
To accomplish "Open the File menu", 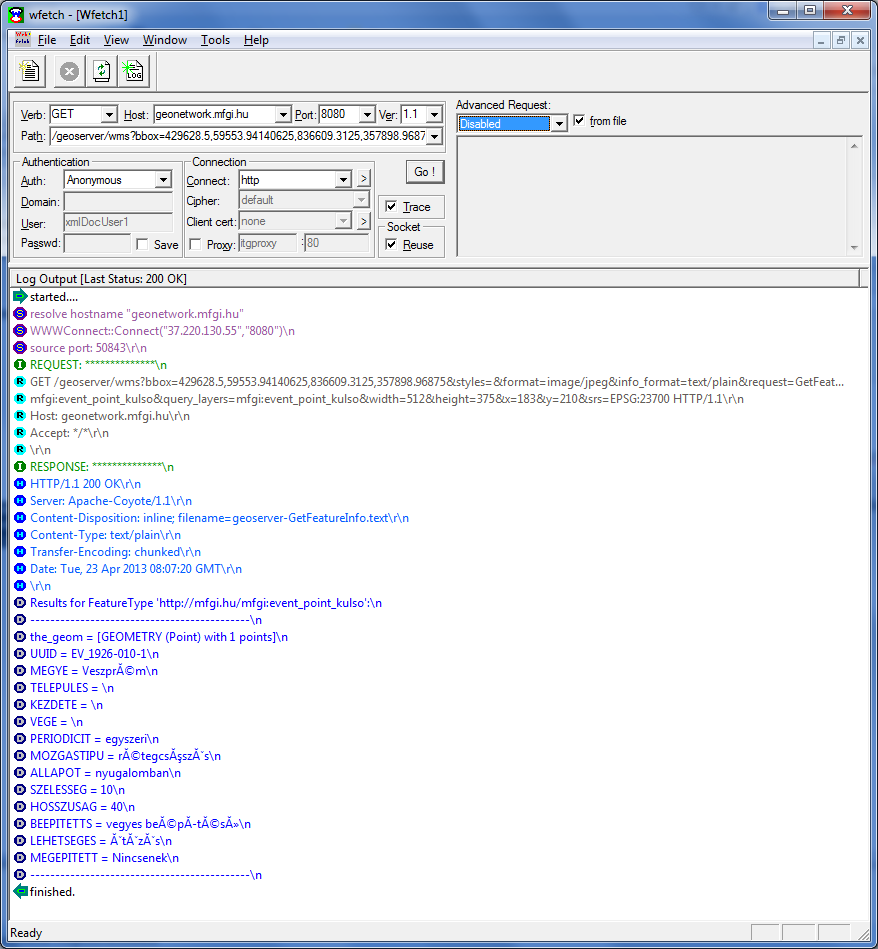I will (x=47, y=40).
